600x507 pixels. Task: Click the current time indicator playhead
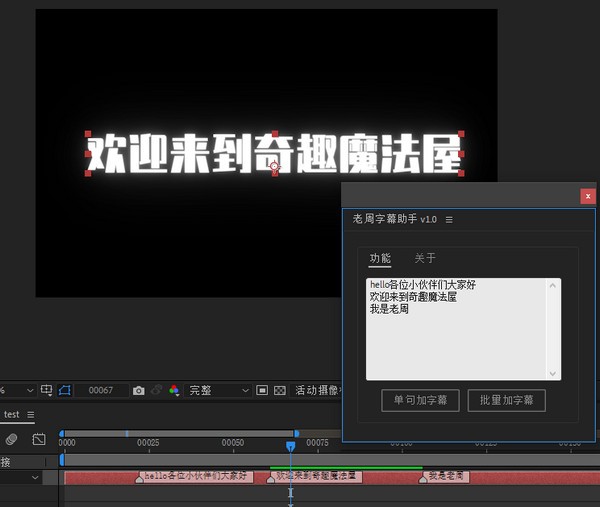point(291,446)
